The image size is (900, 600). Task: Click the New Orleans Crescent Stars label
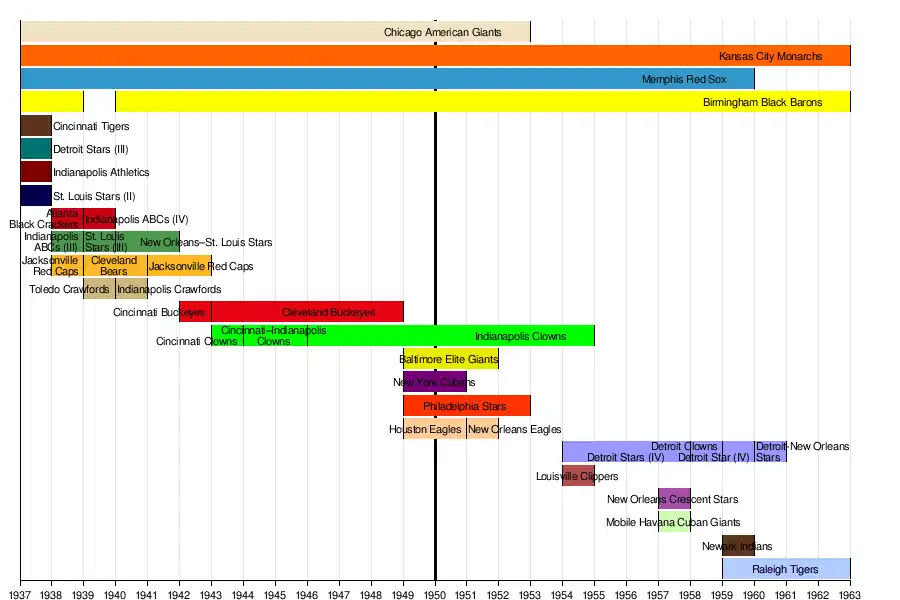point(672,499)
